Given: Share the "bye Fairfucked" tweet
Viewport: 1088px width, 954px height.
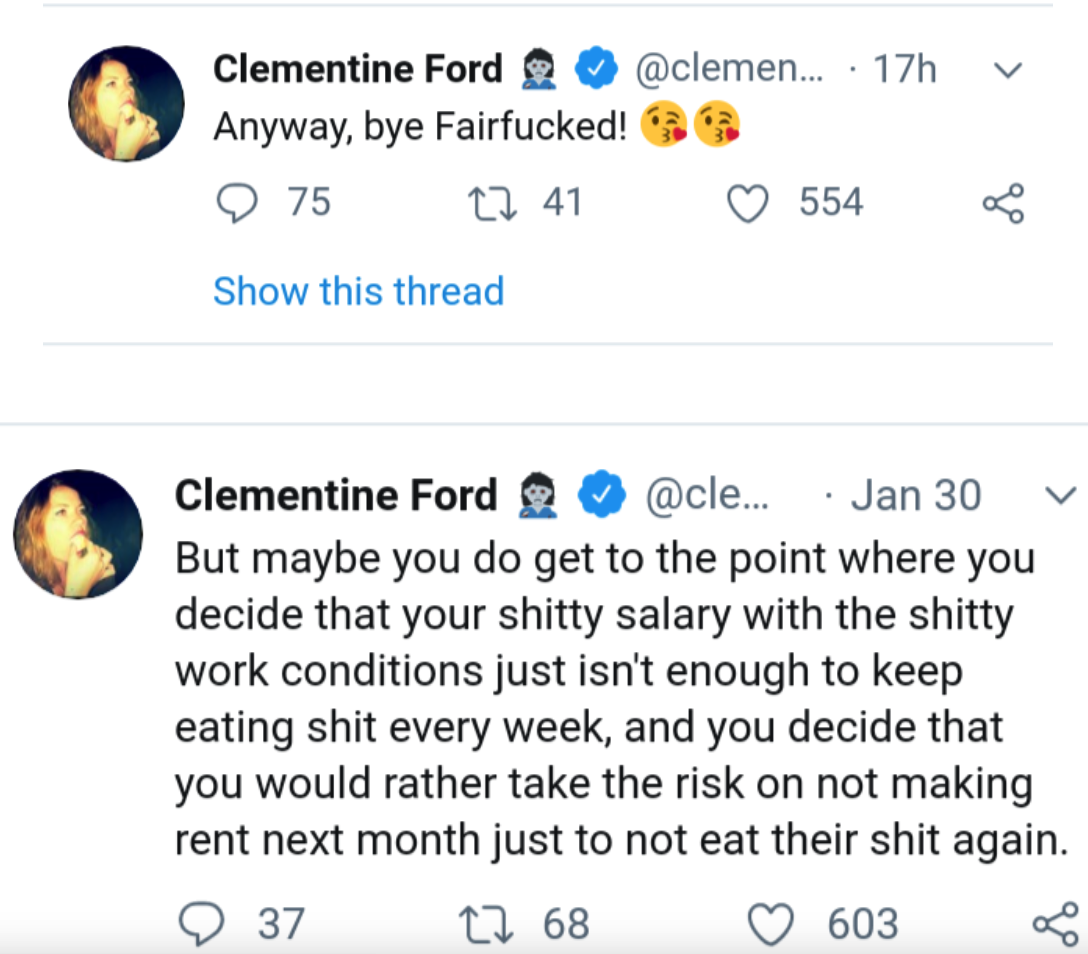Looking at the screenshot, I should point(1003,204).
